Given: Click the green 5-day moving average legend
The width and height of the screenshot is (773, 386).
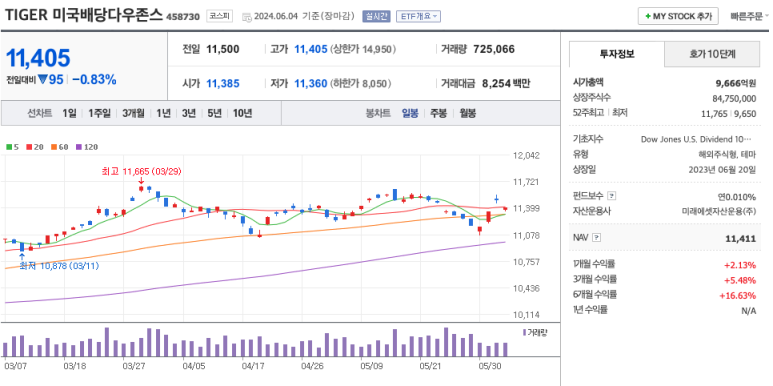Looking at the screenshot, I should [x=12, y=147].
